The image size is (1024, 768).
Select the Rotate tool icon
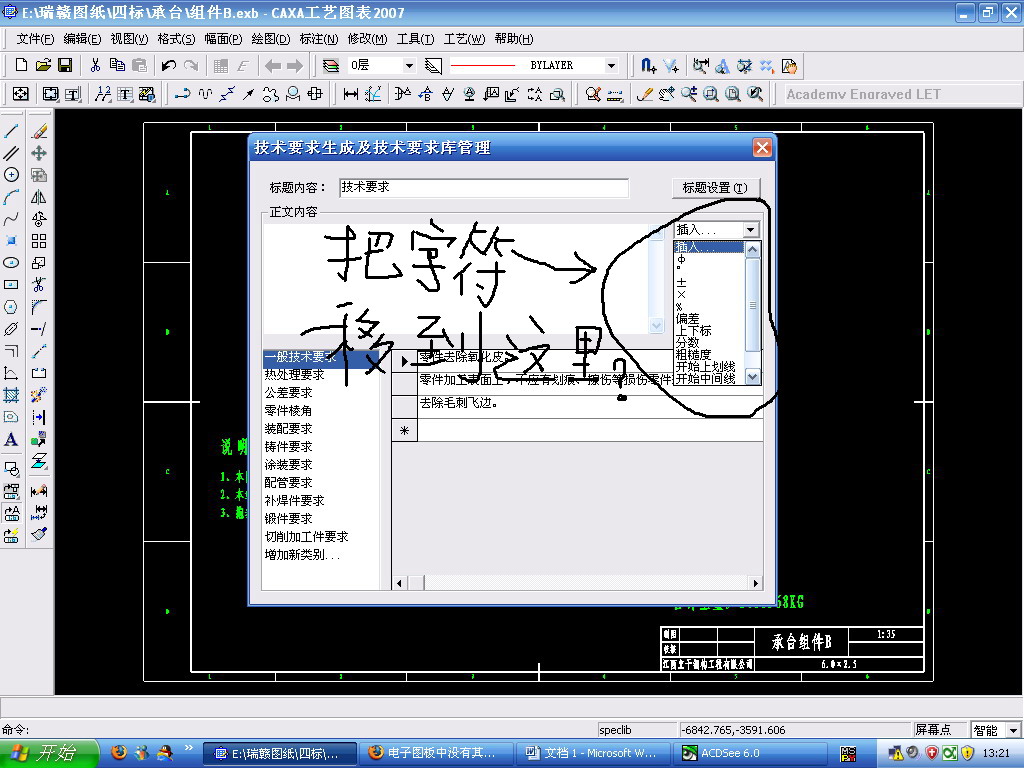(x=39, y=219)
